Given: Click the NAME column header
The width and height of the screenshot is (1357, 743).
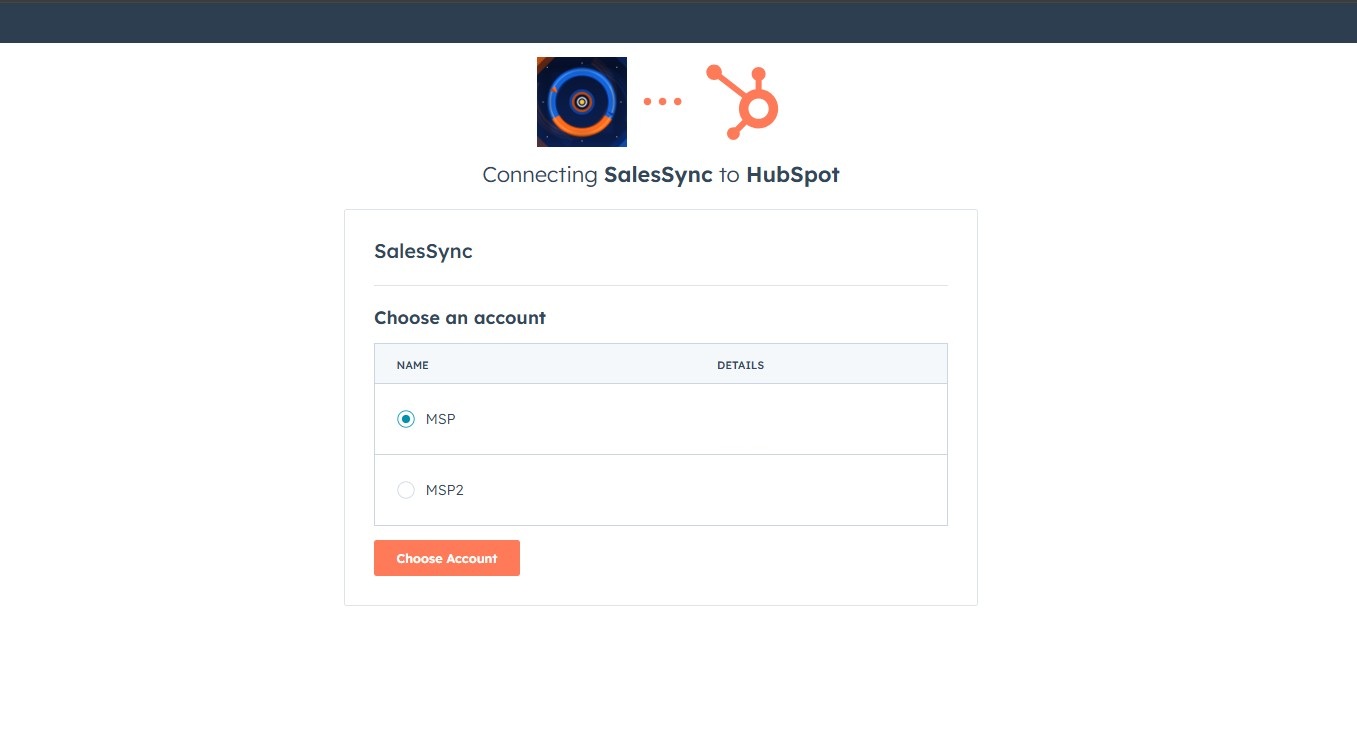Looking at the screenshot, I should [x=413, y=365].
